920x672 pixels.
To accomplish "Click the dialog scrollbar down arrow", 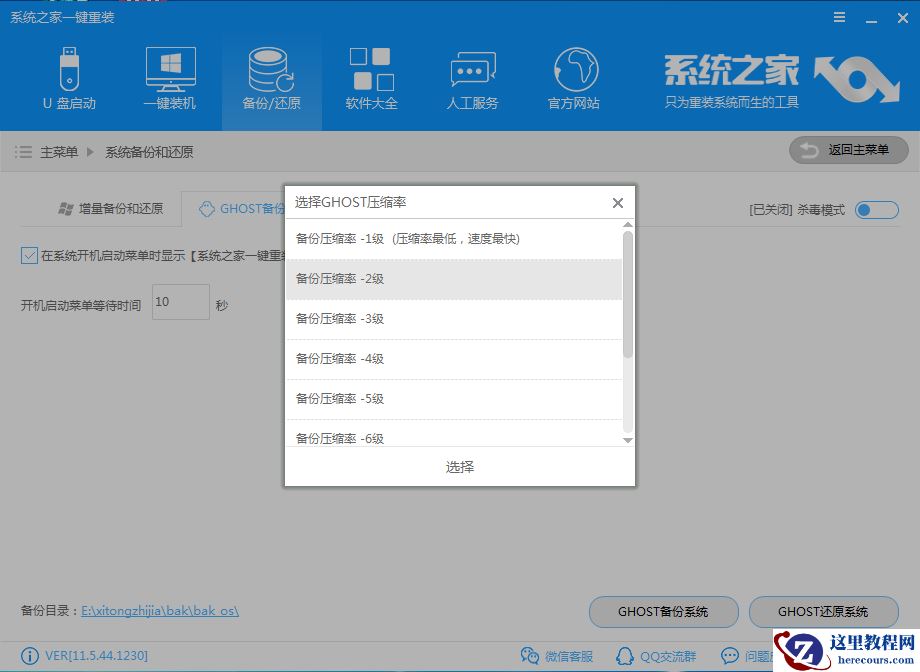I will click(629, 440).
